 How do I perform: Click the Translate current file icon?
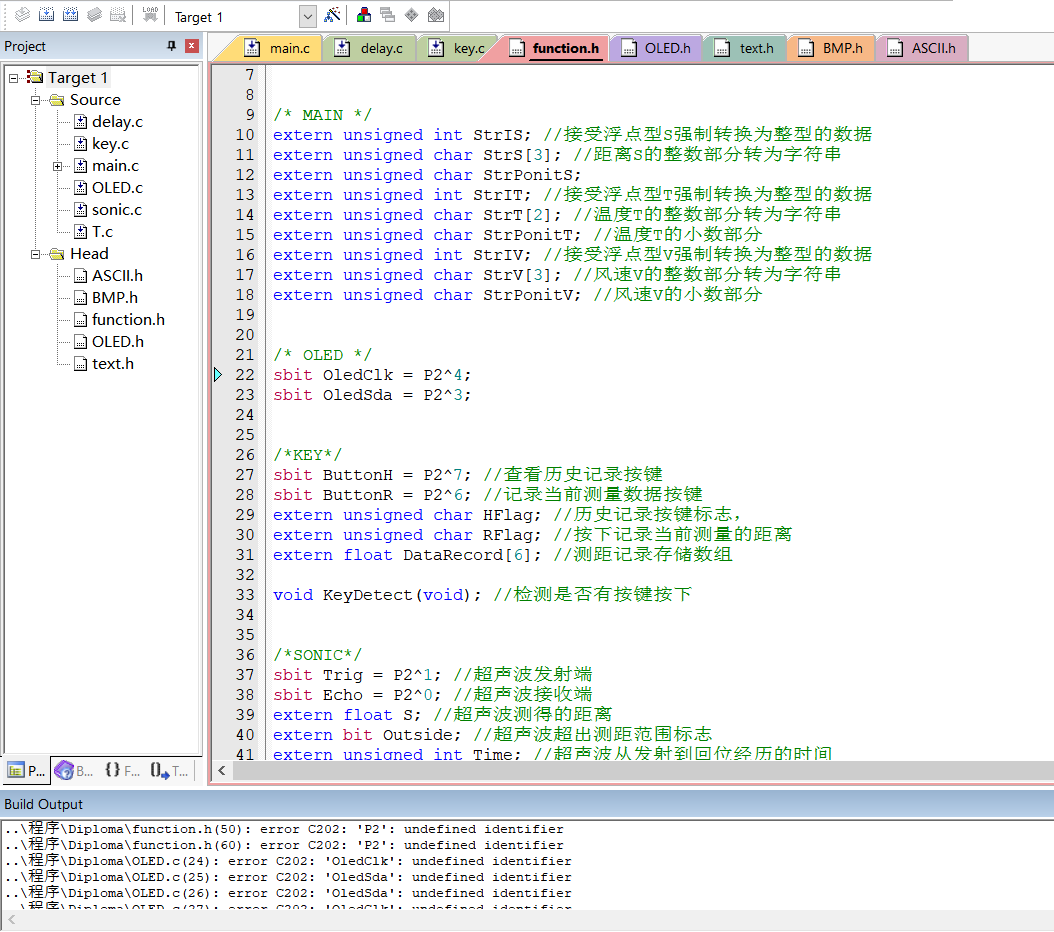click(22, 15)
